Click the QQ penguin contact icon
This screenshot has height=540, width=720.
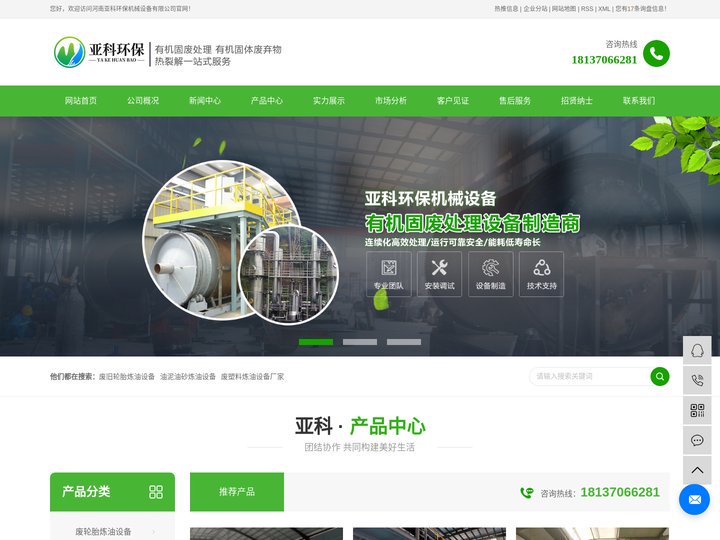click(697, 350)
